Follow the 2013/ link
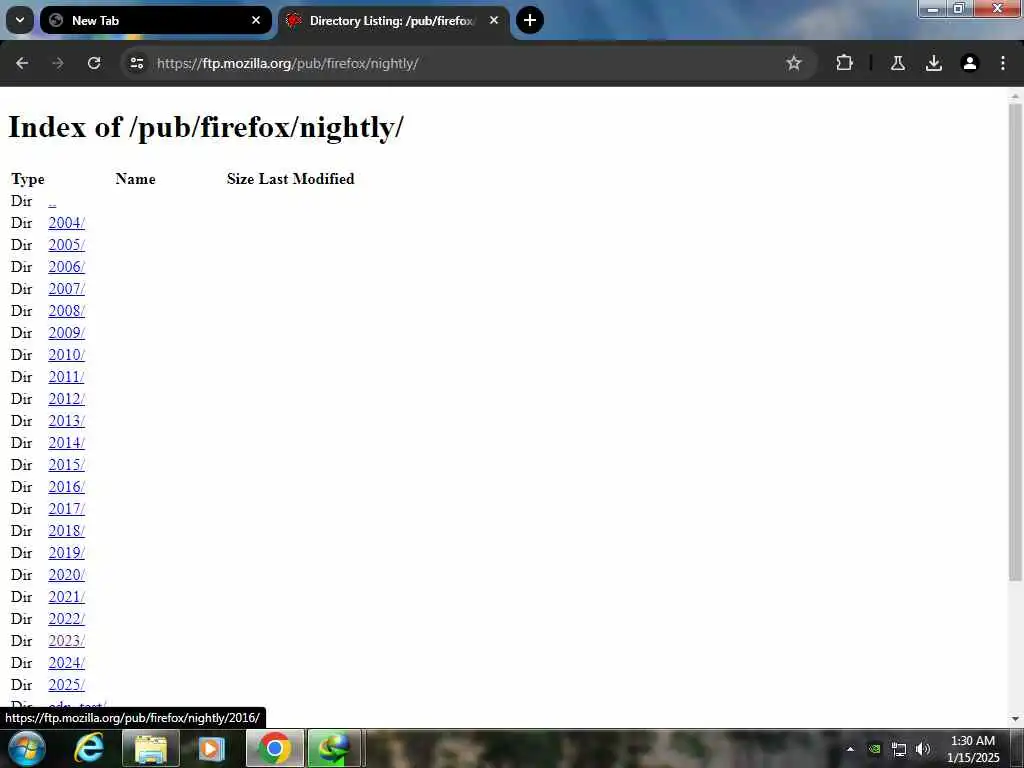The image size is (1024, 768). pyautogui.click(x=67, y=421)
